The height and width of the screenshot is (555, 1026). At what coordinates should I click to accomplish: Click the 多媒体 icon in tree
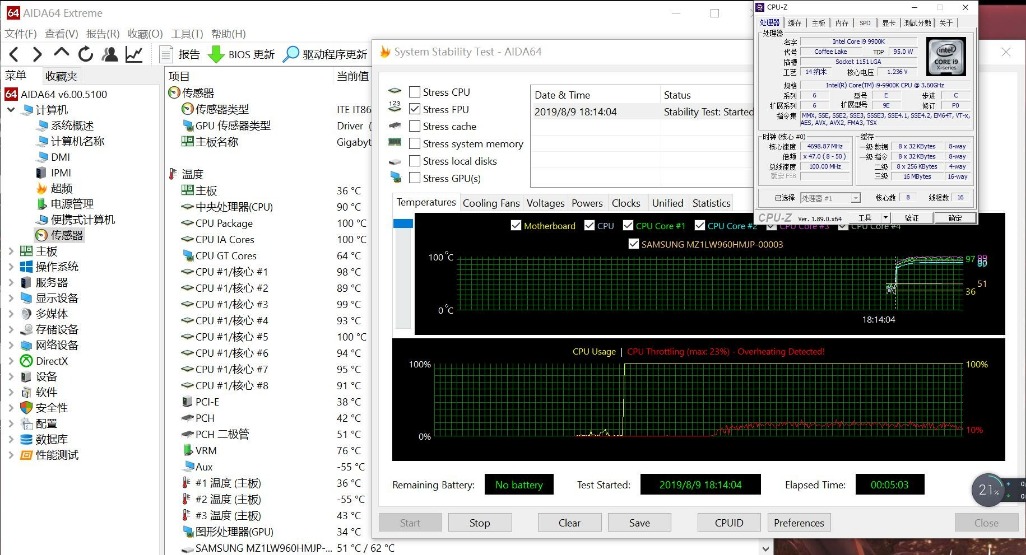tap(26, 313)
